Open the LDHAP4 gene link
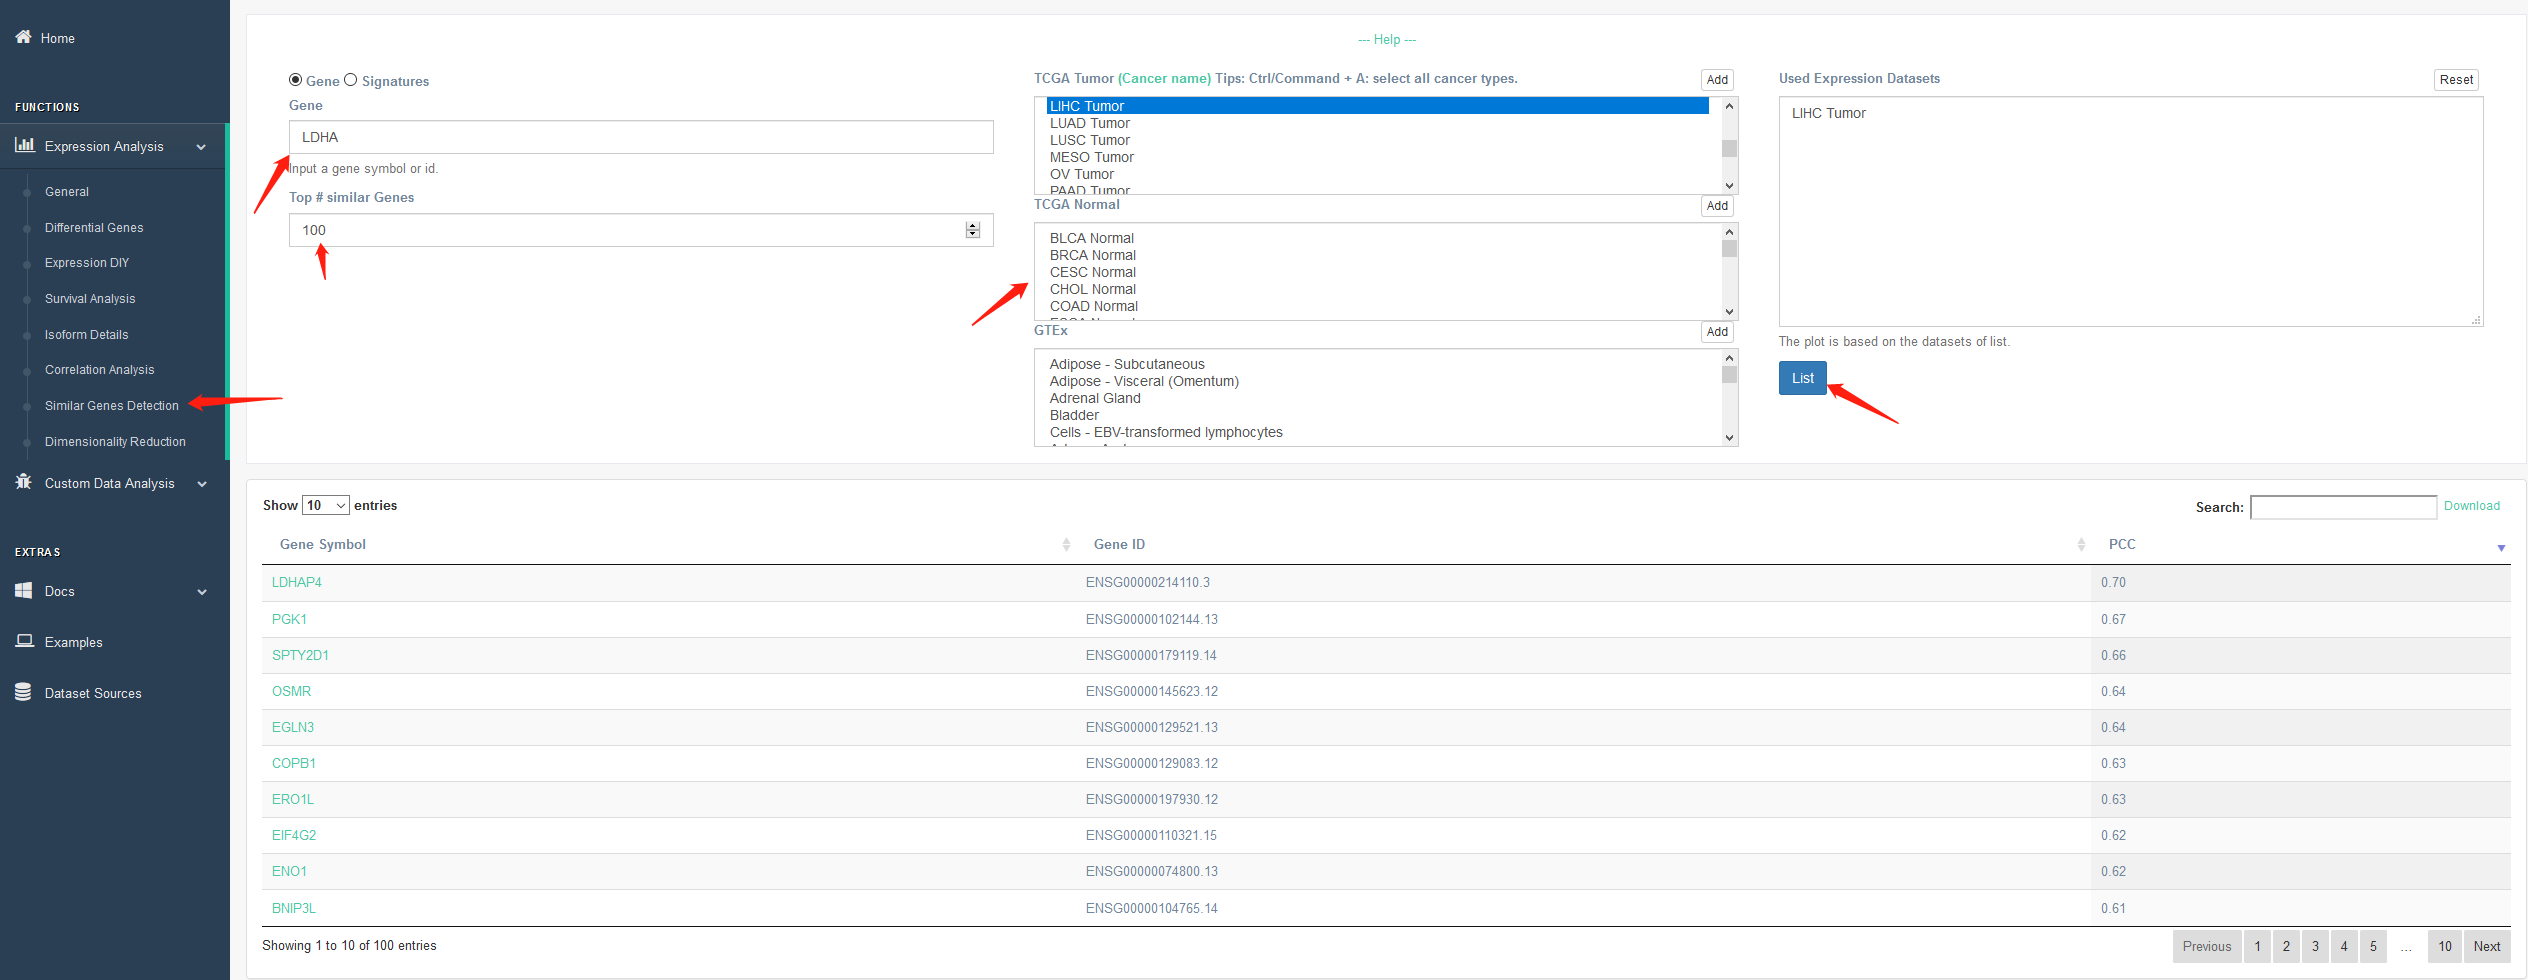This screenshot has width=2528, height=980. 297,582
